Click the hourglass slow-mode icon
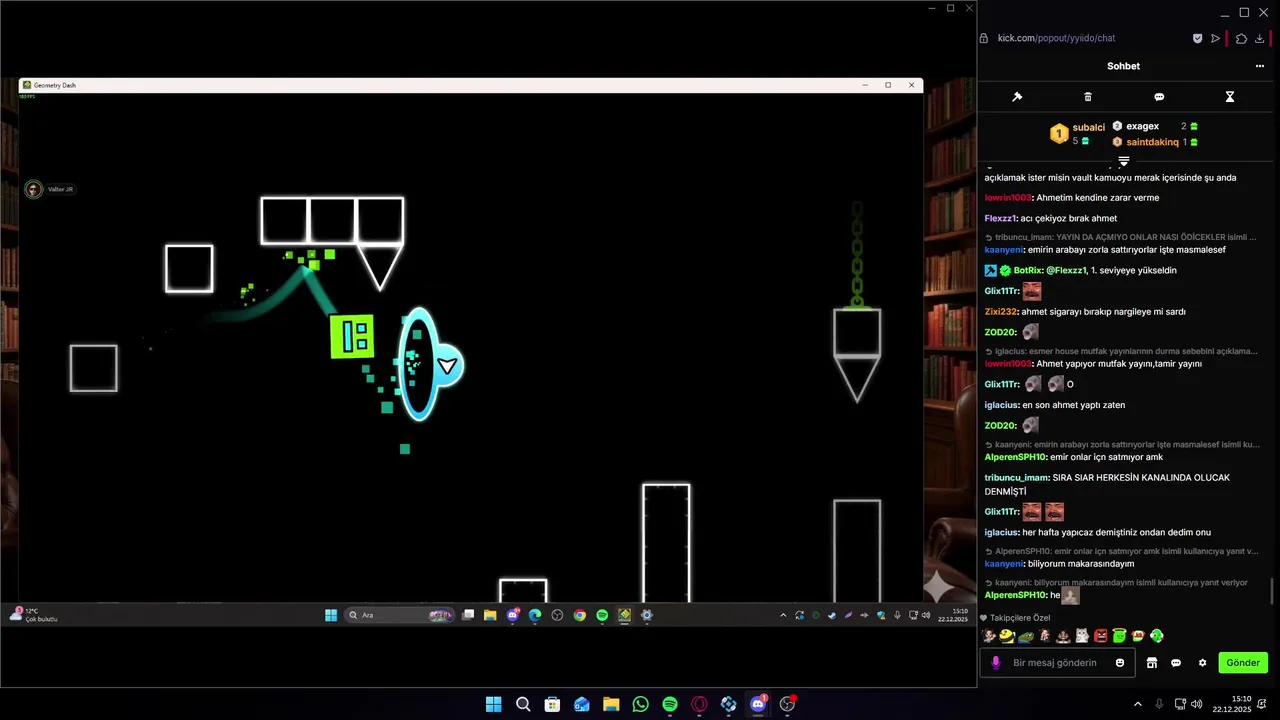Screen dimensions: 1280x720 (x=1230, y=97)
